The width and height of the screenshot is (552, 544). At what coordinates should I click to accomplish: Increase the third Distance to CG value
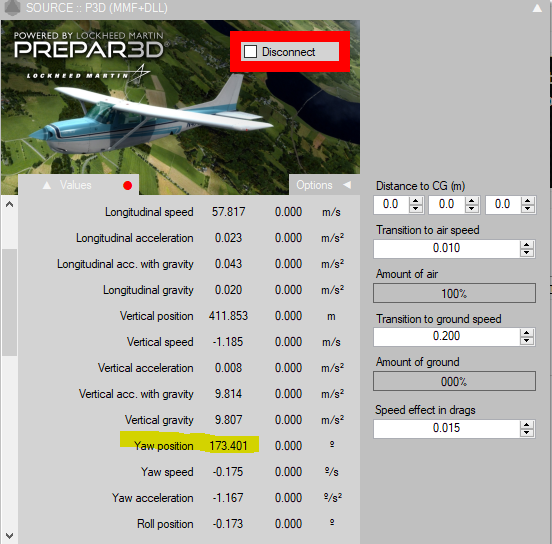[527, 201]
